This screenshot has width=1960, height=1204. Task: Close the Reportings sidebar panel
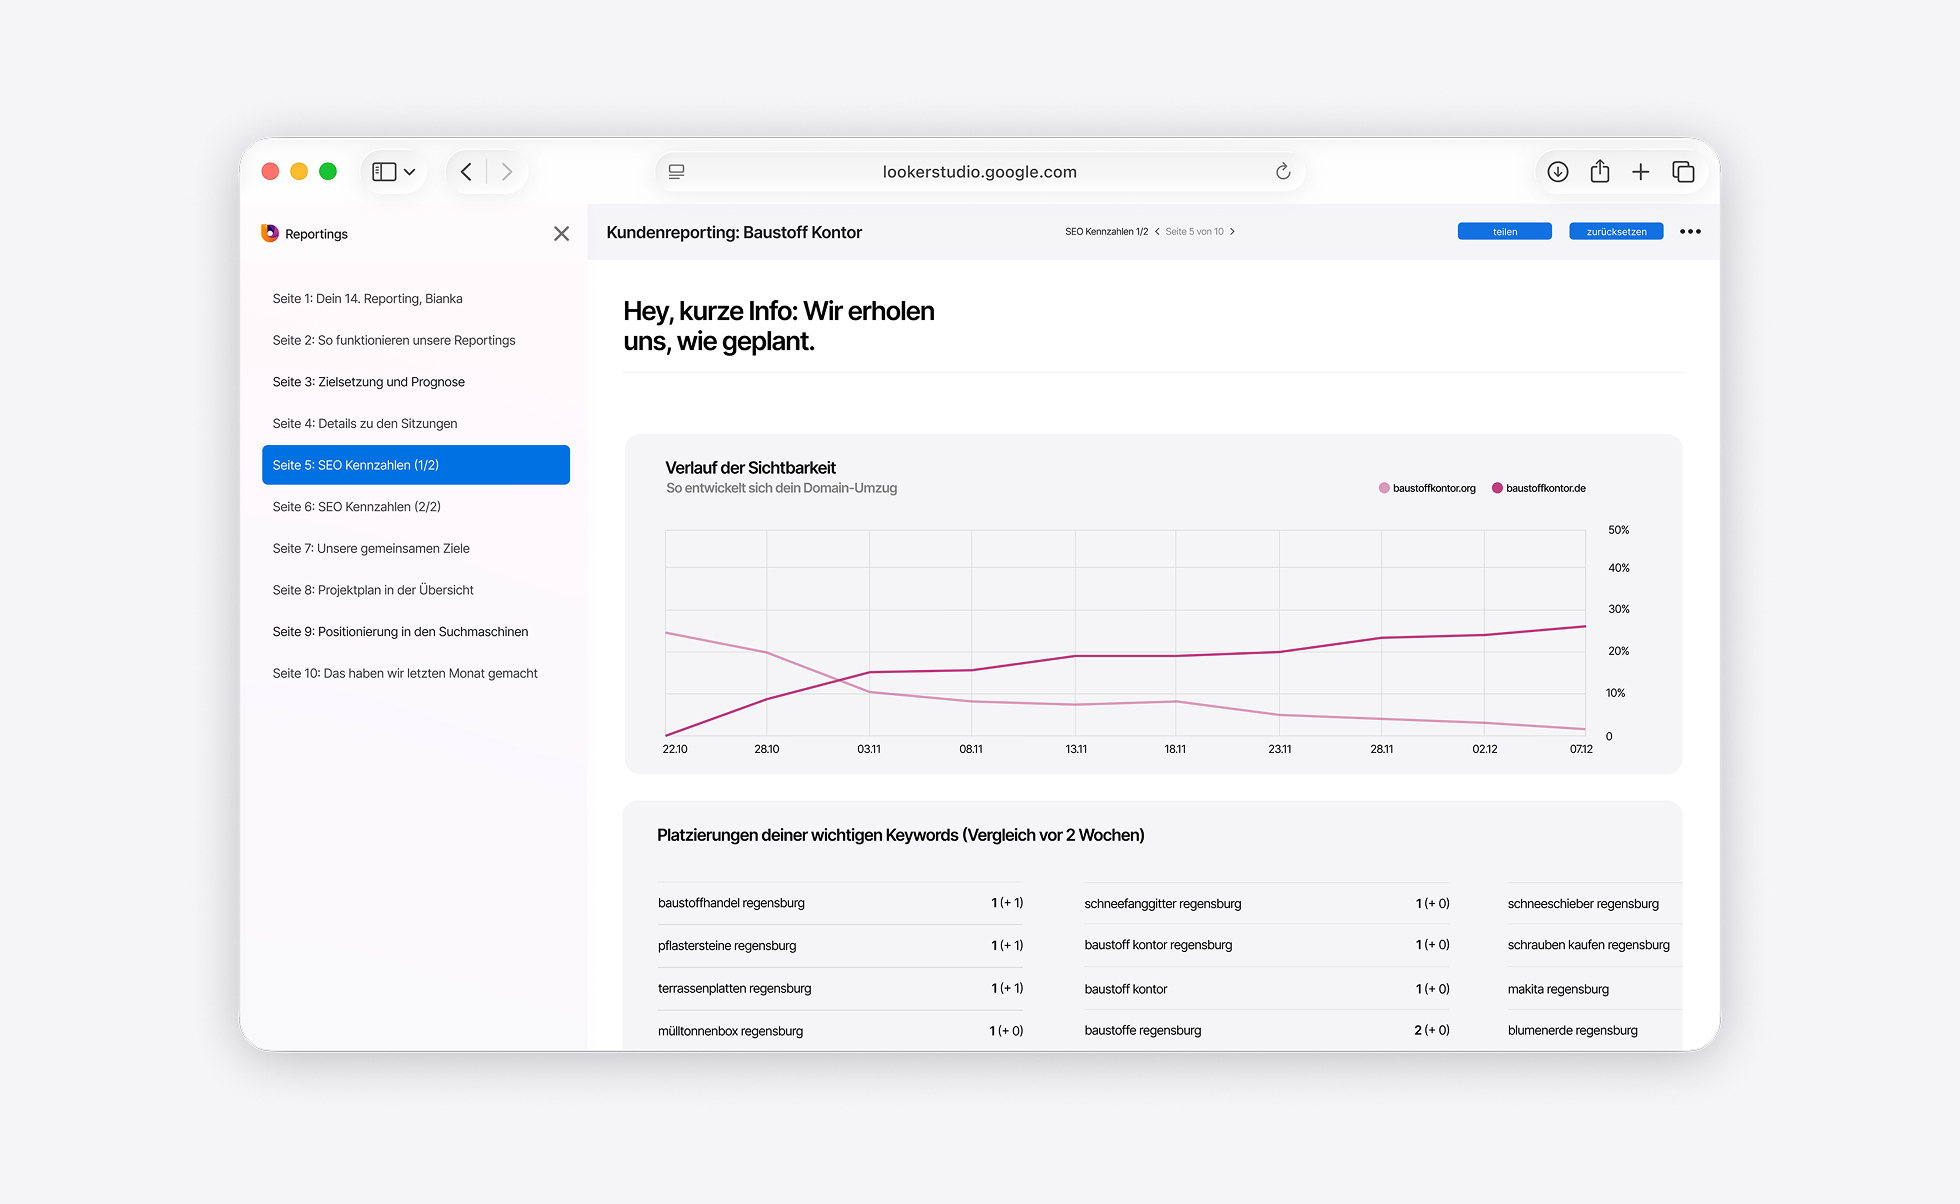pos(561,233)
